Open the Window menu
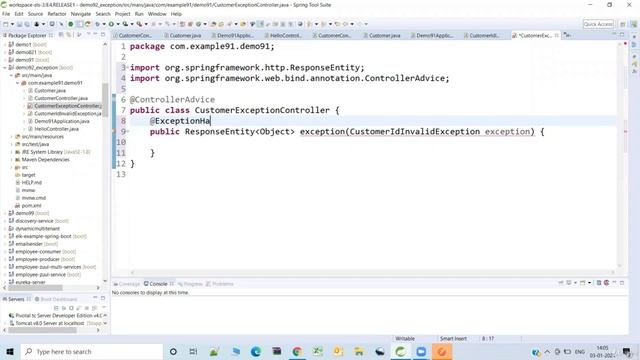Screen dimensions: 640x360 click(157, 14)
